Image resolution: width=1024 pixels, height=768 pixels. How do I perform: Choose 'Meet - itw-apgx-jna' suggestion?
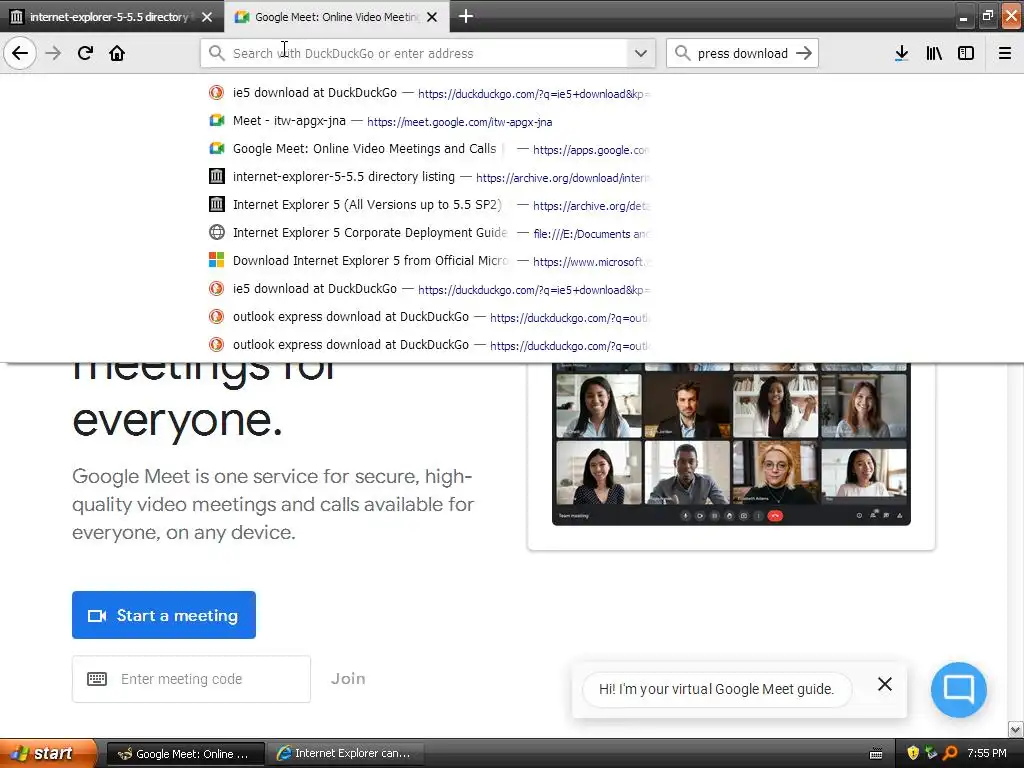pos(429,121)
